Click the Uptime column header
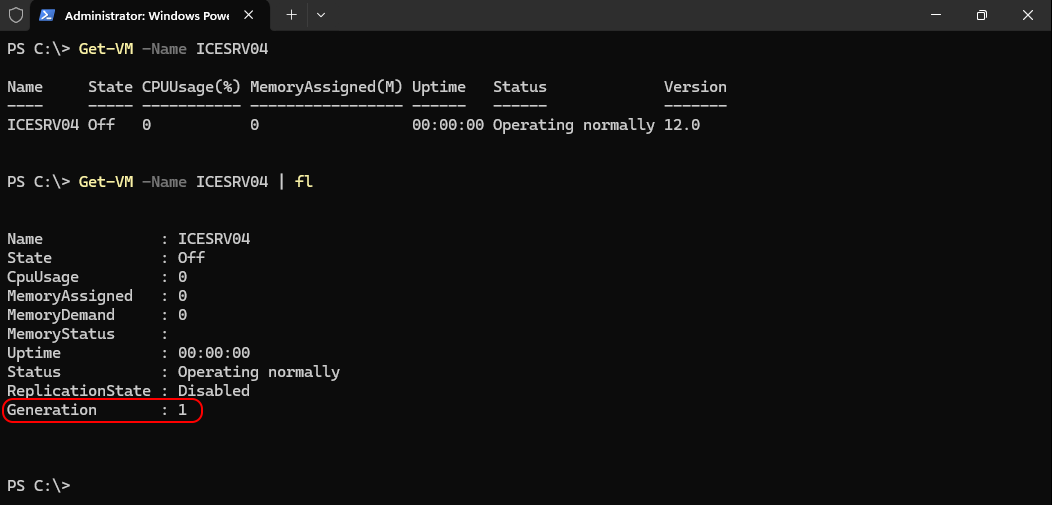Image resolution: width=1052 pixels, height=505 pixels. pos(439,87)
